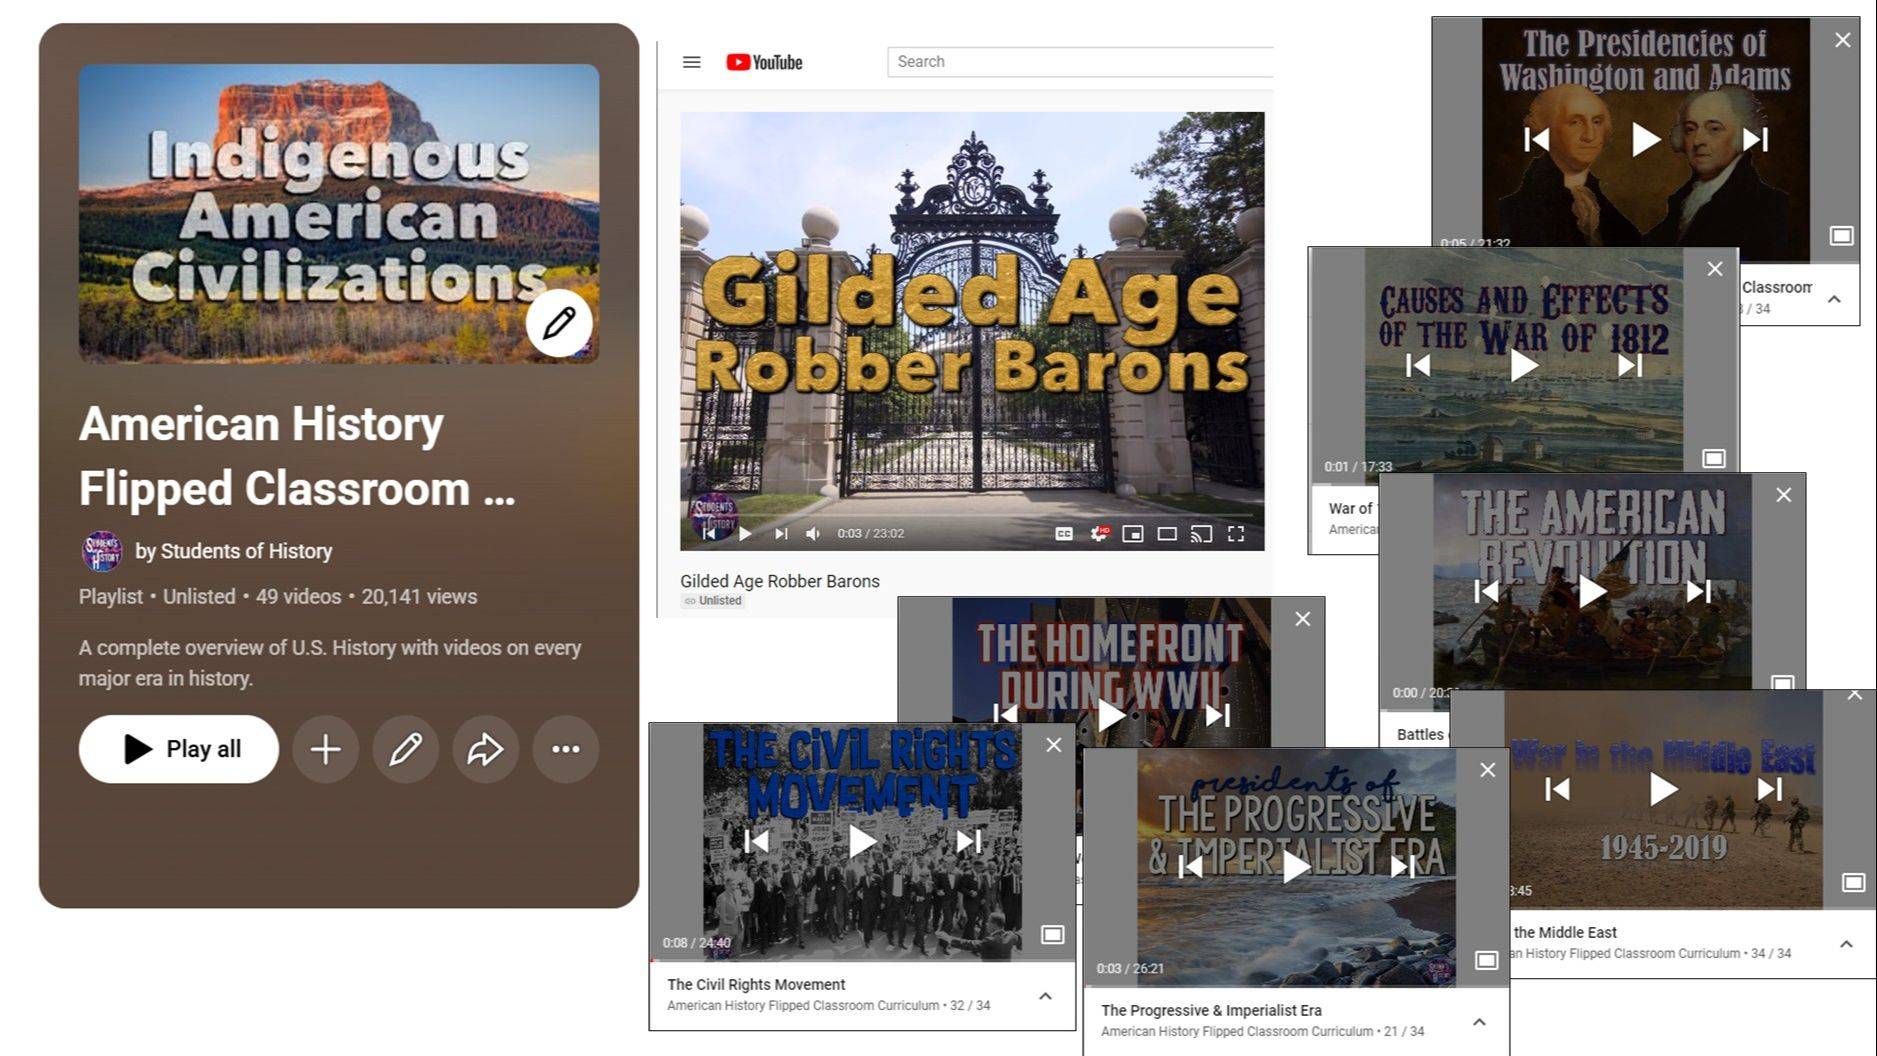Close the Progressive & Imperialist Era miniplayer

pos(1488,770)
